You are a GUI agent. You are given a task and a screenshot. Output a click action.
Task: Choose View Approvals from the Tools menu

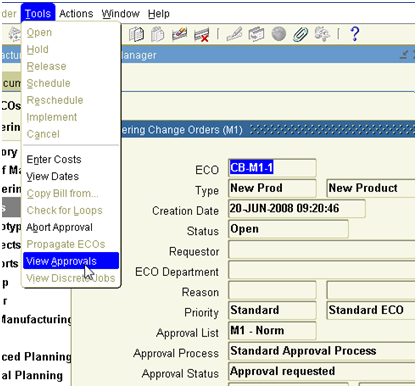[x=71, y=261]
